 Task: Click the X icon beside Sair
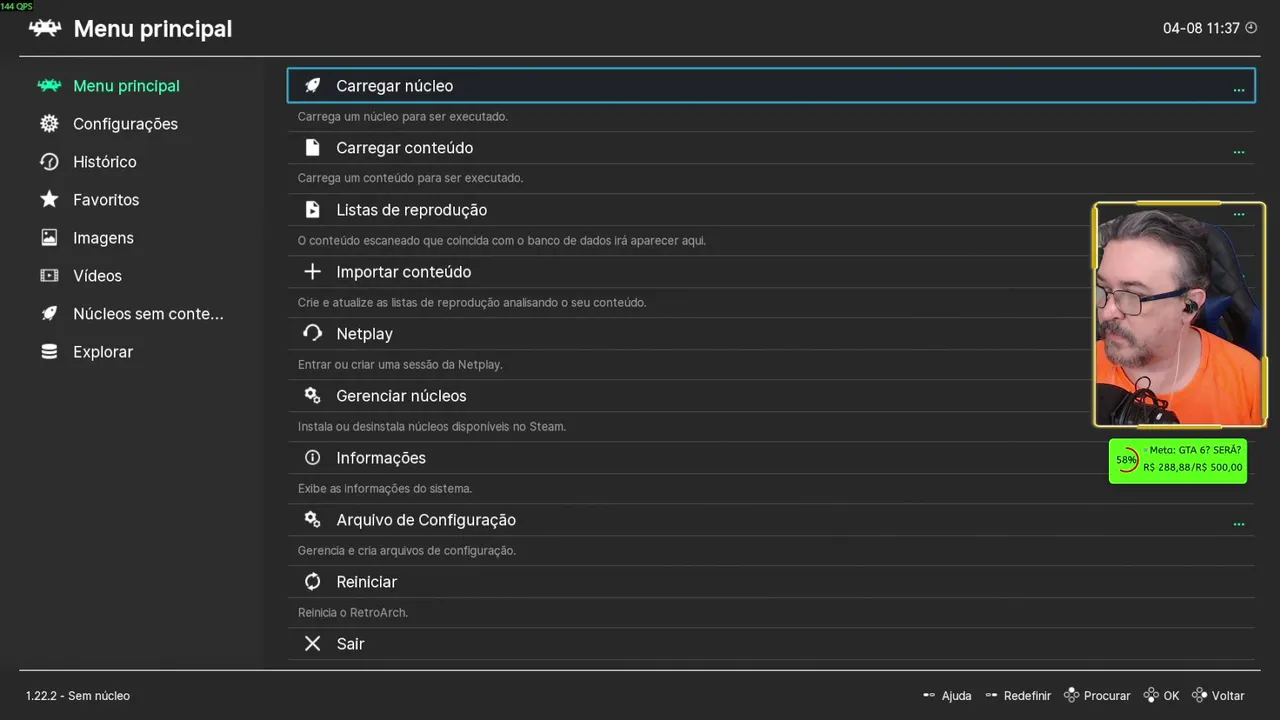click(313, 644)
